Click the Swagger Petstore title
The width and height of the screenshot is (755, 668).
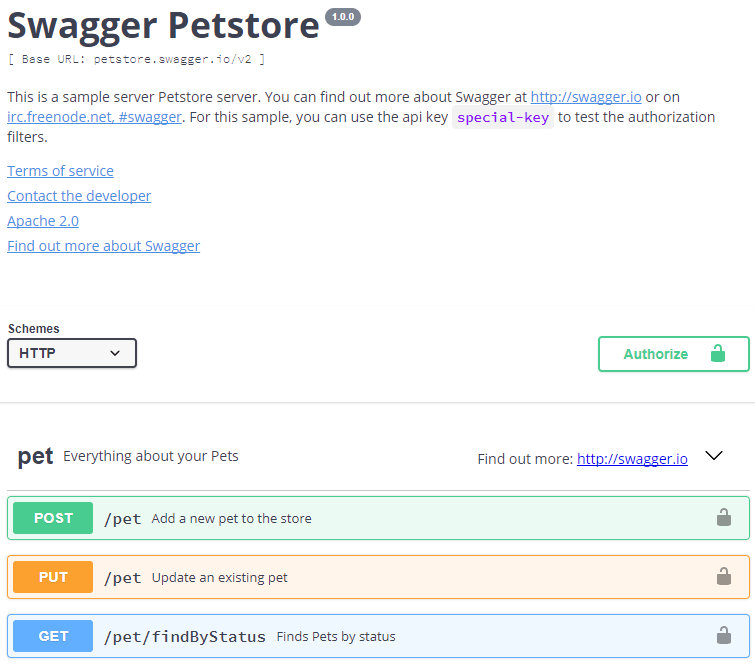164,26
